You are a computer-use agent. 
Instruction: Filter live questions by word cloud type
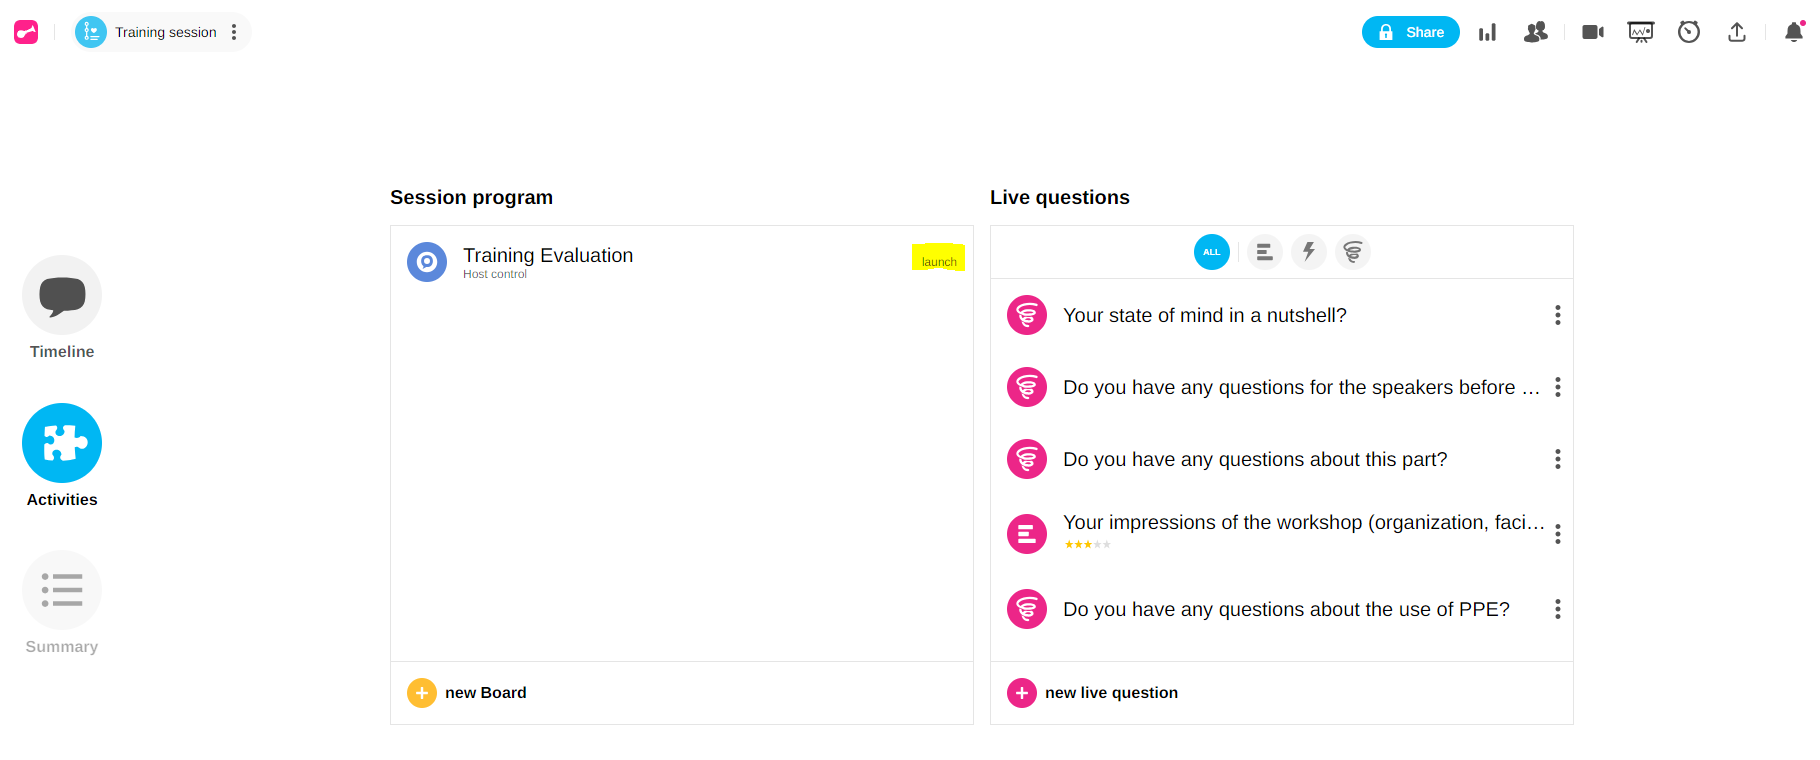click(1352, 252)
